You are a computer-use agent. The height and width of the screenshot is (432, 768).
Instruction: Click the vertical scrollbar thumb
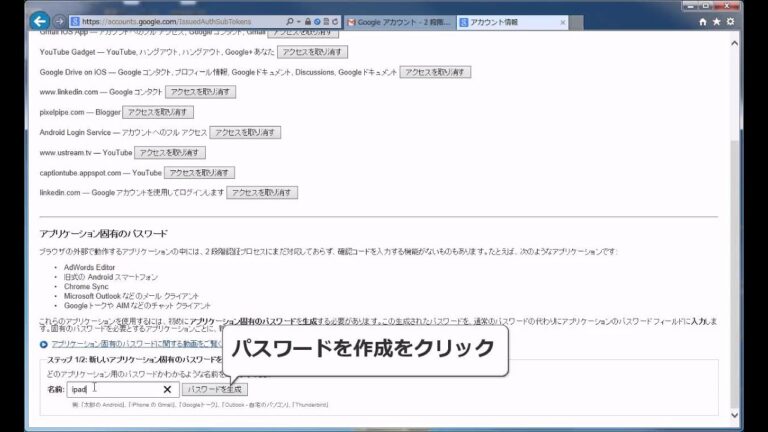click(x=734, y=274)
